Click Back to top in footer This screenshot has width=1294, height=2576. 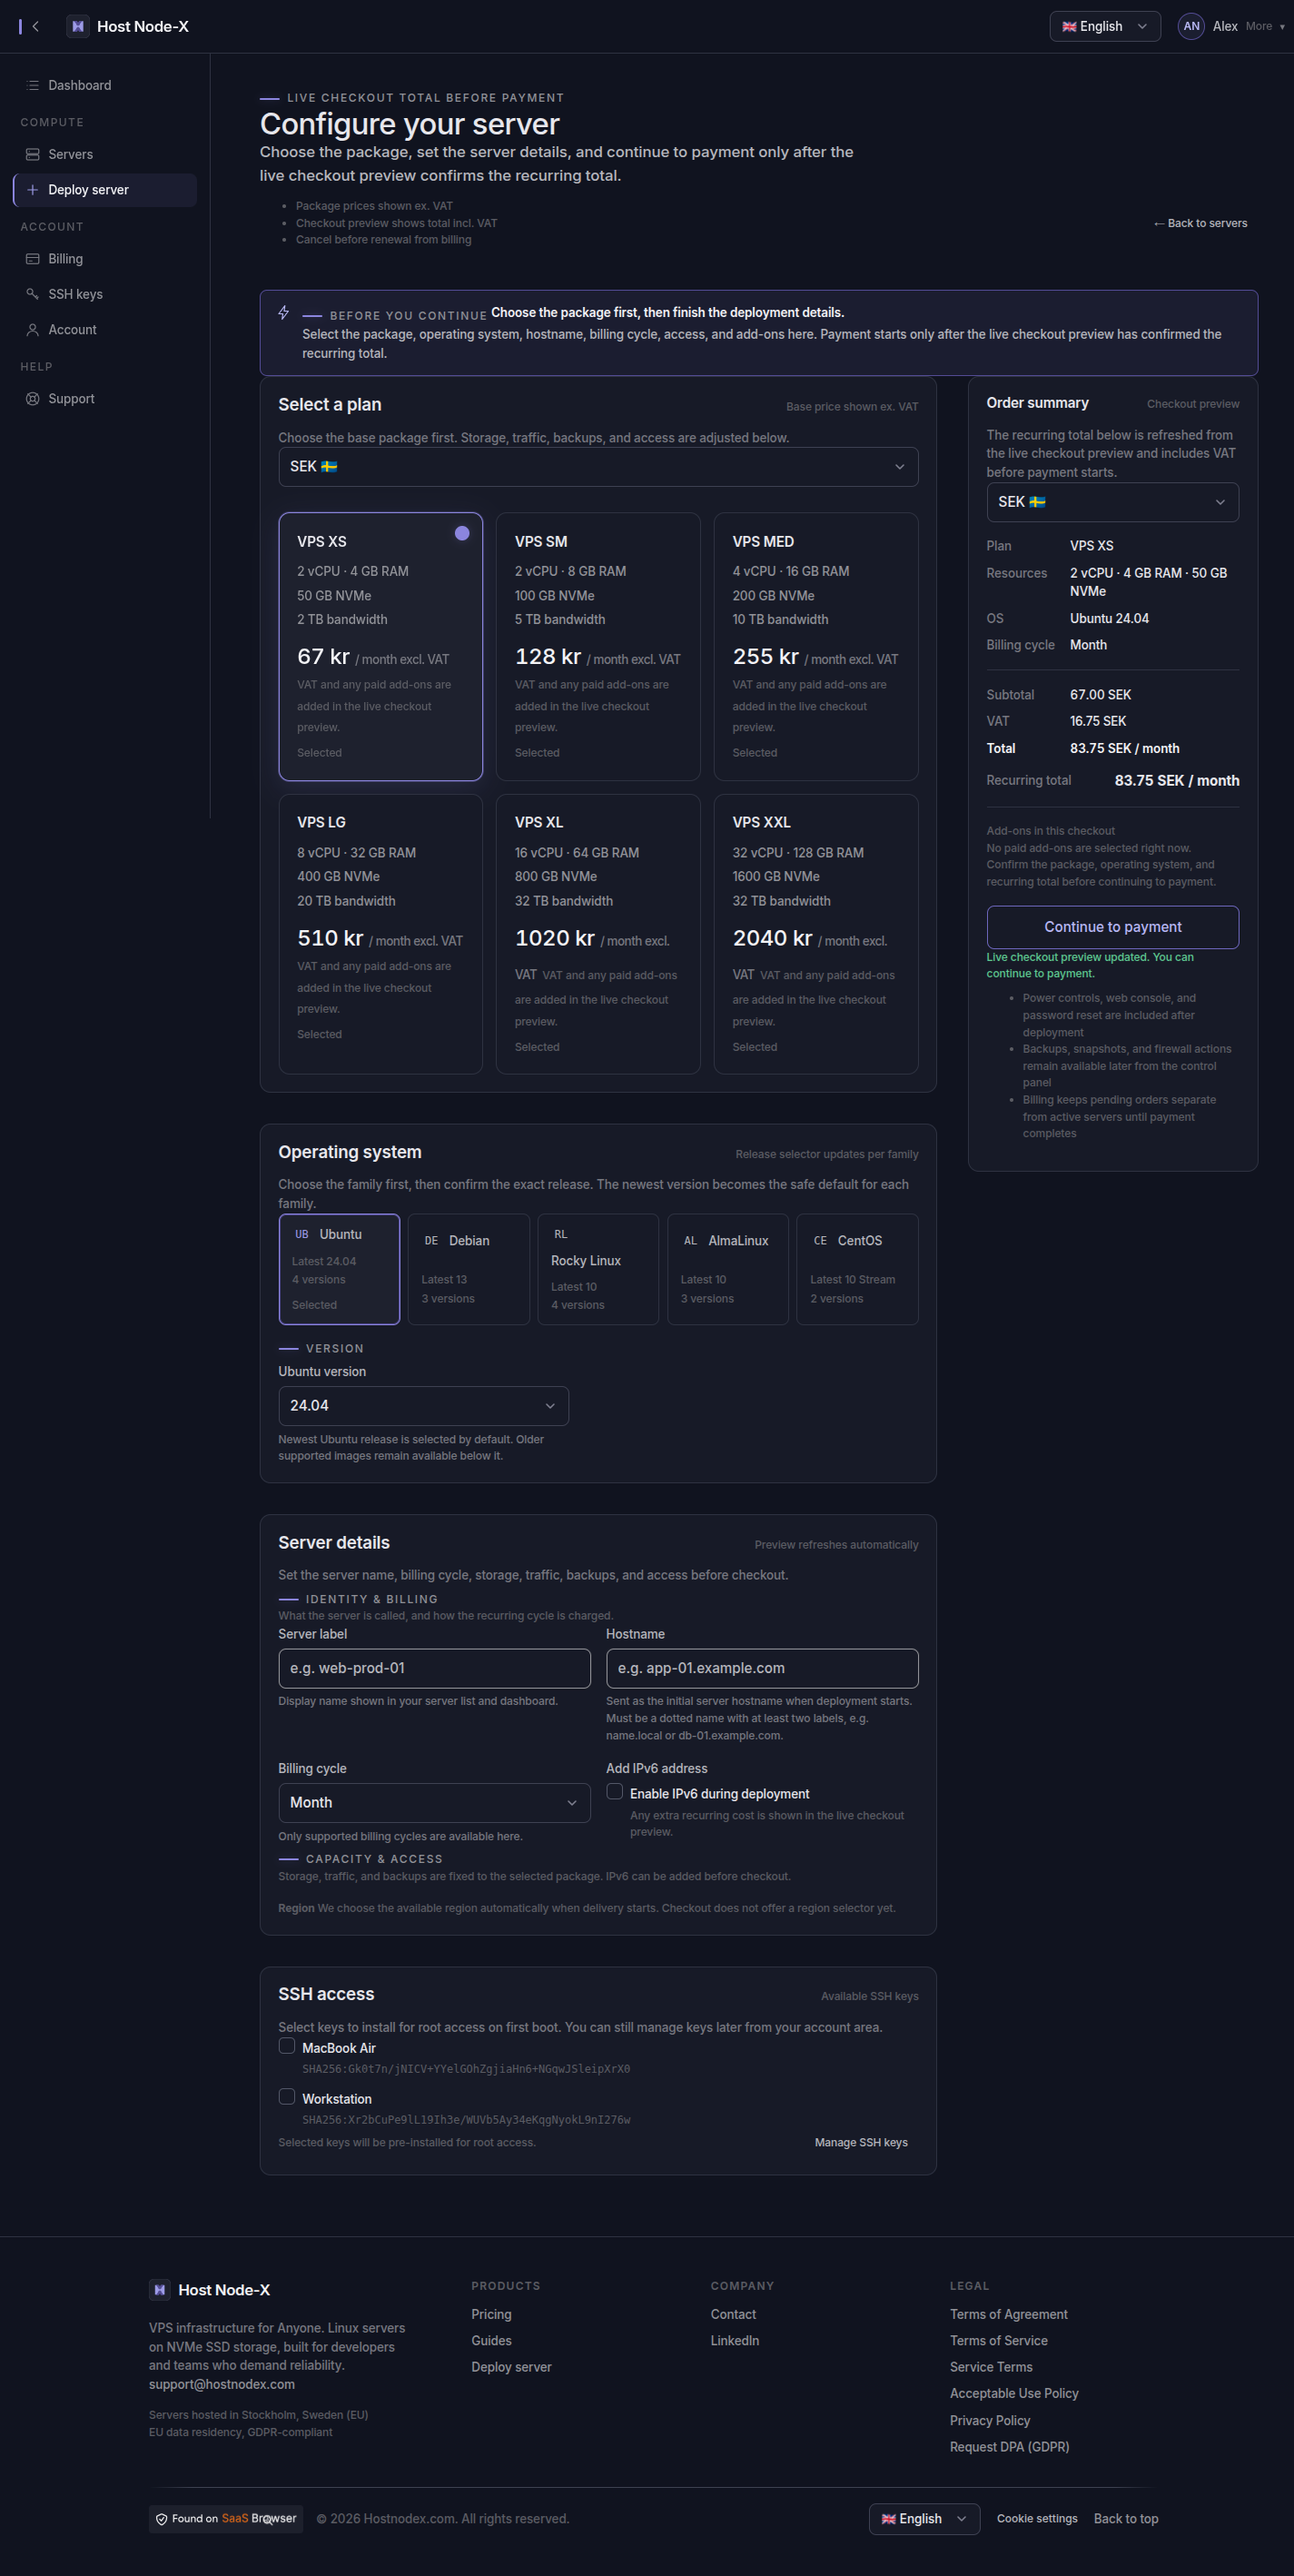(x=1126, y=2519)
